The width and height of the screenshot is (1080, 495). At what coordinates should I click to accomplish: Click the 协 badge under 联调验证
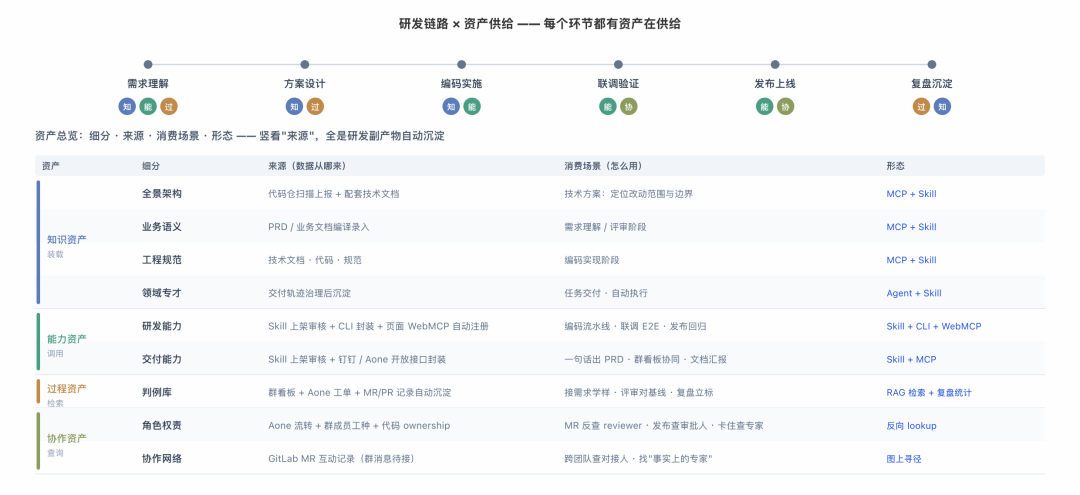coord(629,106)
